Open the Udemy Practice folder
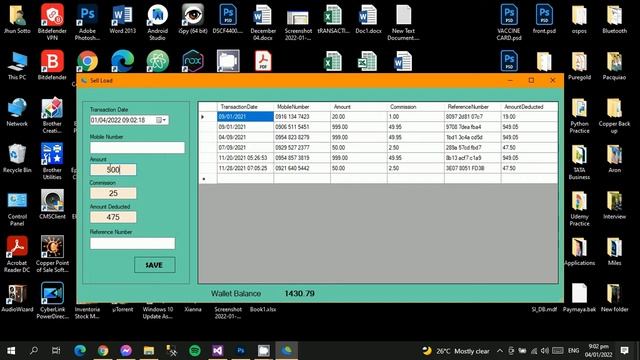 coord(579,208)
